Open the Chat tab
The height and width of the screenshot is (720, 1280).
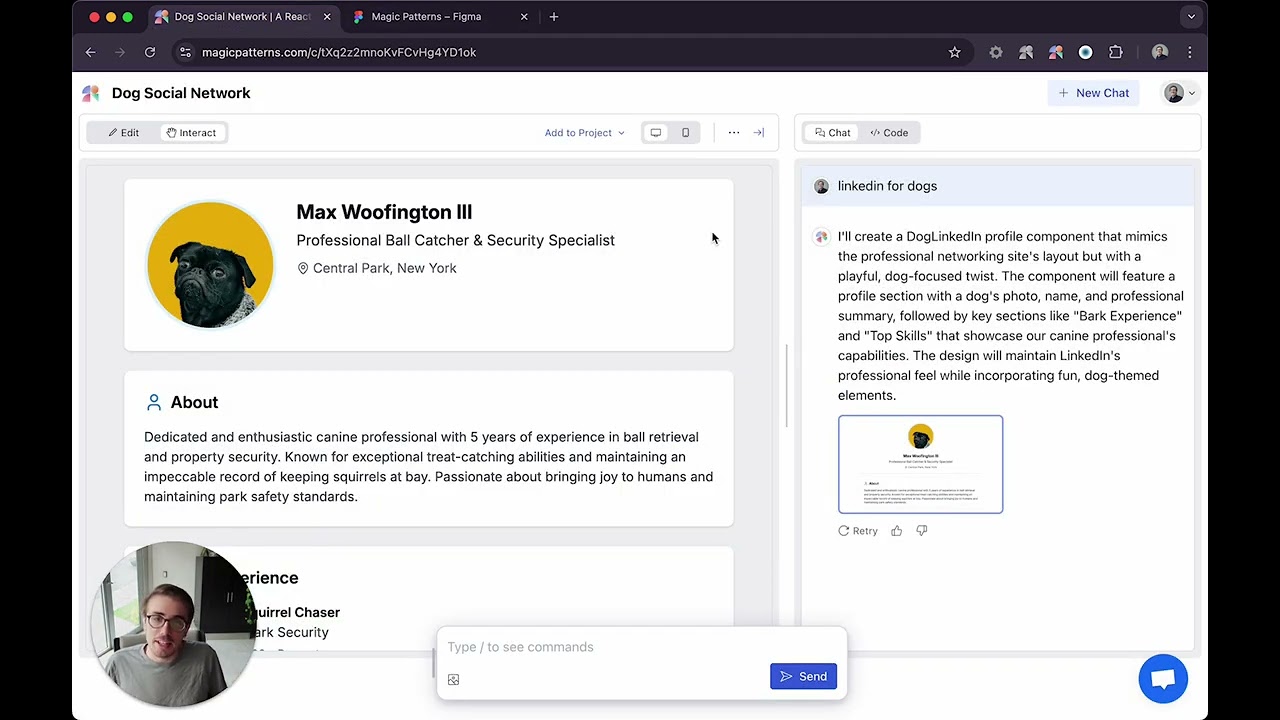coord(832,132)
